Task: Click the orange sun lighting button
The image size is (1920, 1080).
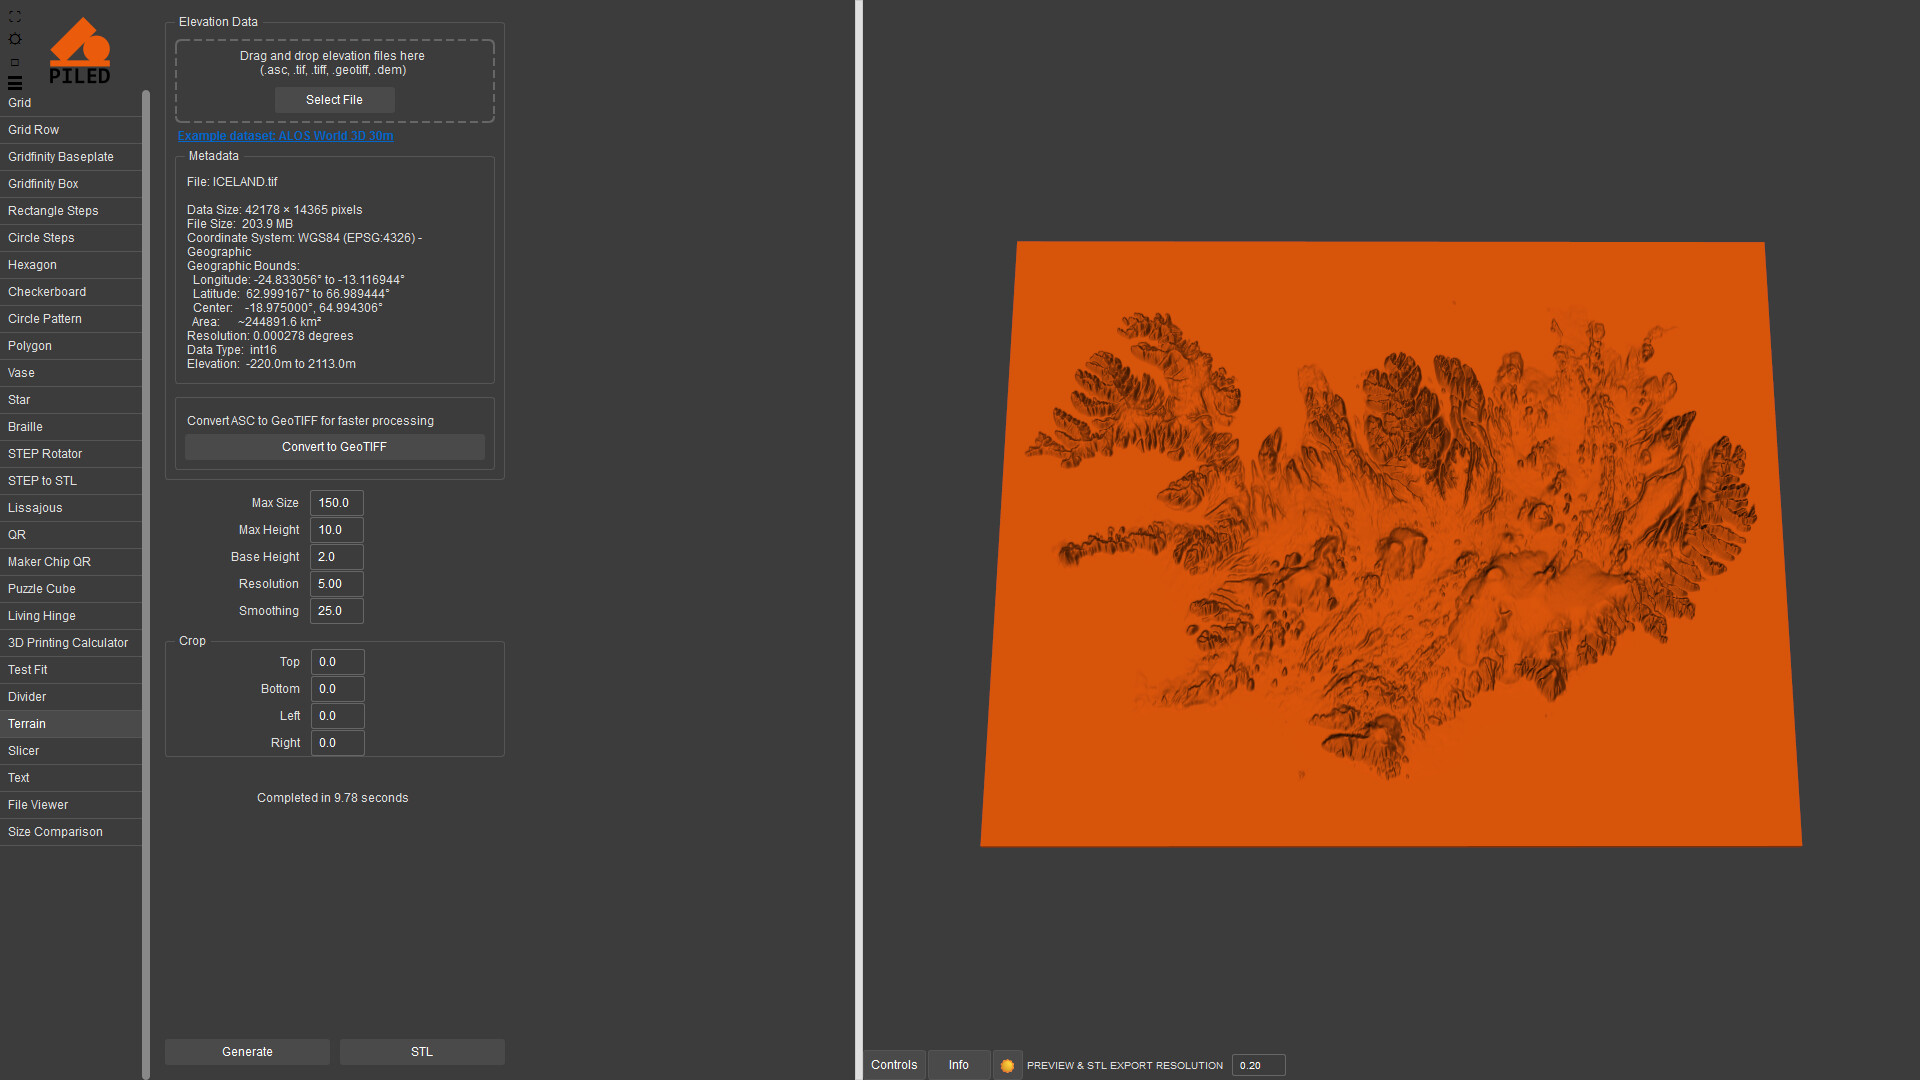Action: tap(1007, 1065)
